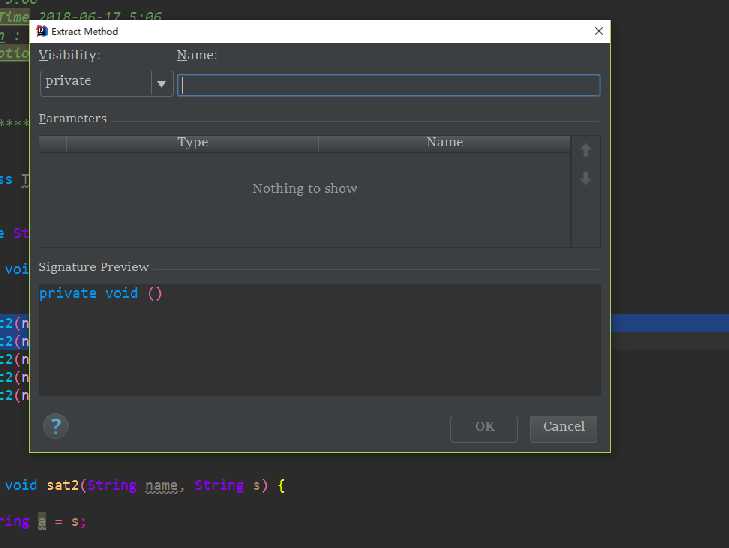Click the IntelliJ icon in title bar

pyautogui.click(x=42, y=31)
